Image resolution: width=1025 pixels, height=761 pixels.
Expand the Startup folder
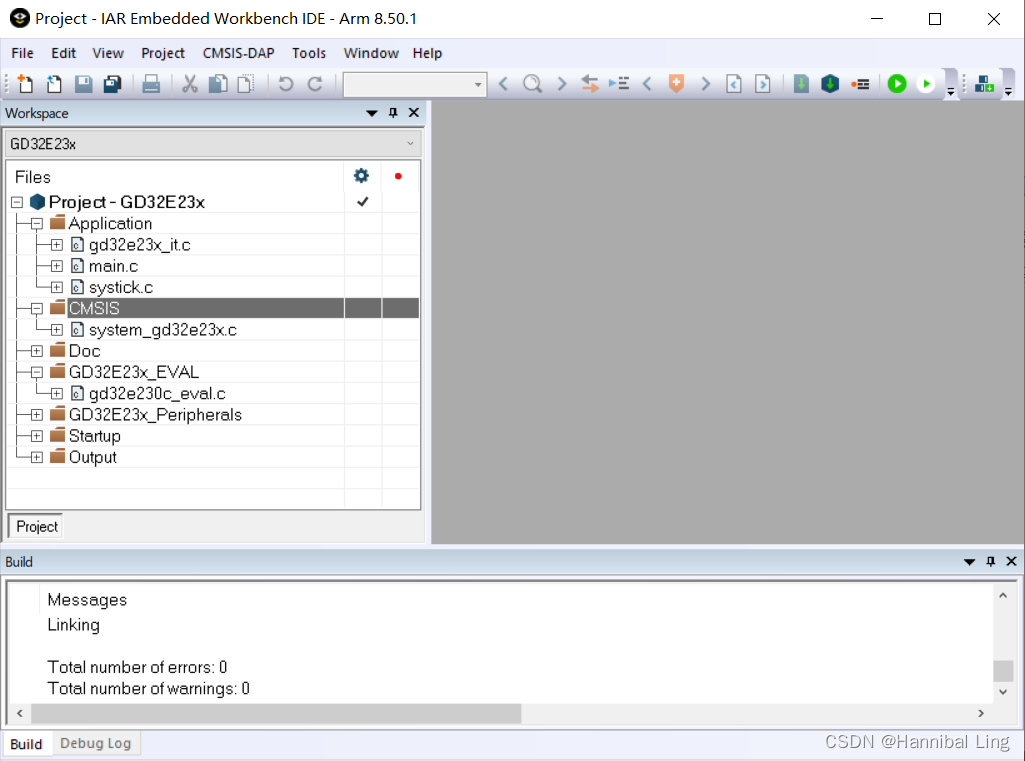37,436
